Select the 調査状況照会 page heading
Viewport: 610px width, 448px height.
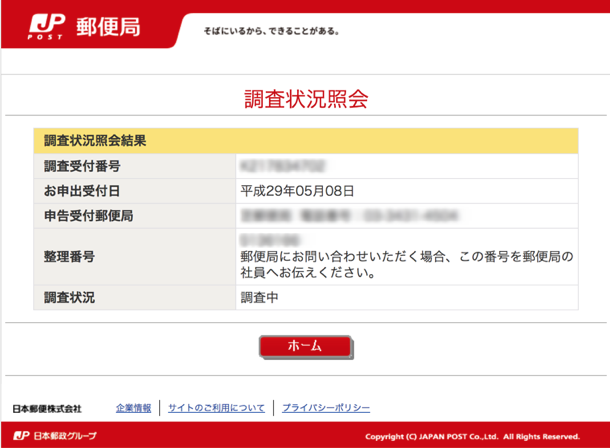(306, 99)
